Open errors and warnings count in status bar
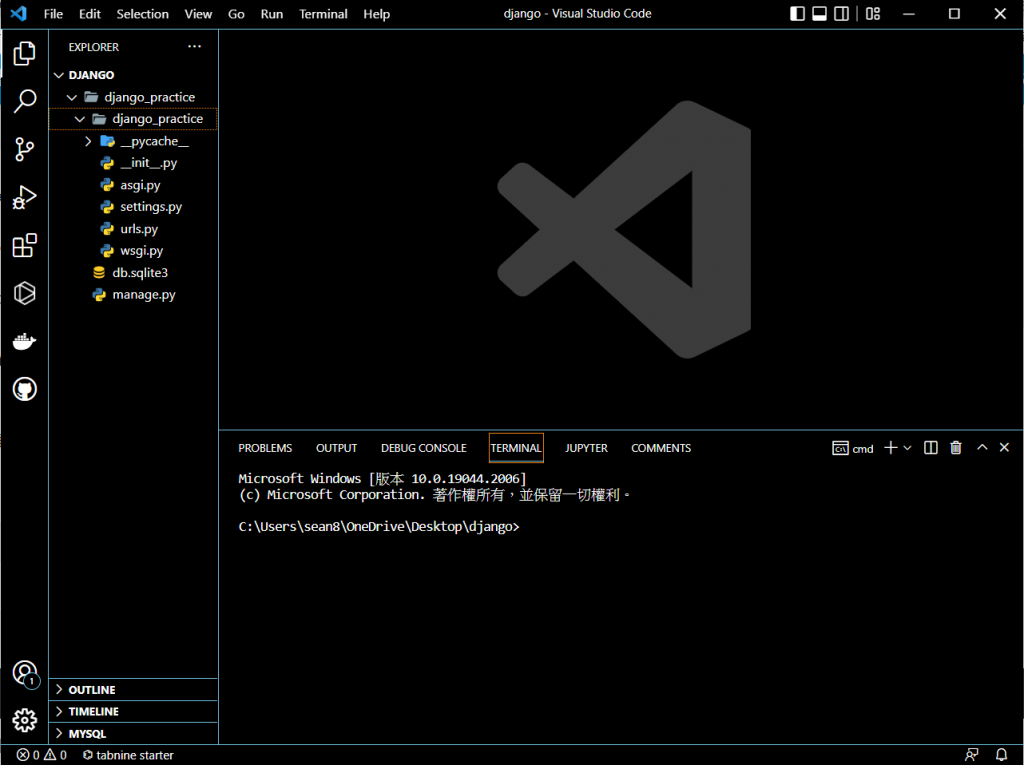Image resolution: width=1024 pixels, height=765 pixels. 41,755
